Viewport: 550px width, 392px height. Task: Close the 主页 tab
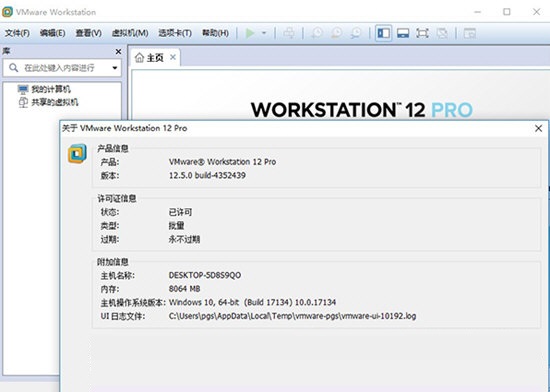[x=173, y=57]
